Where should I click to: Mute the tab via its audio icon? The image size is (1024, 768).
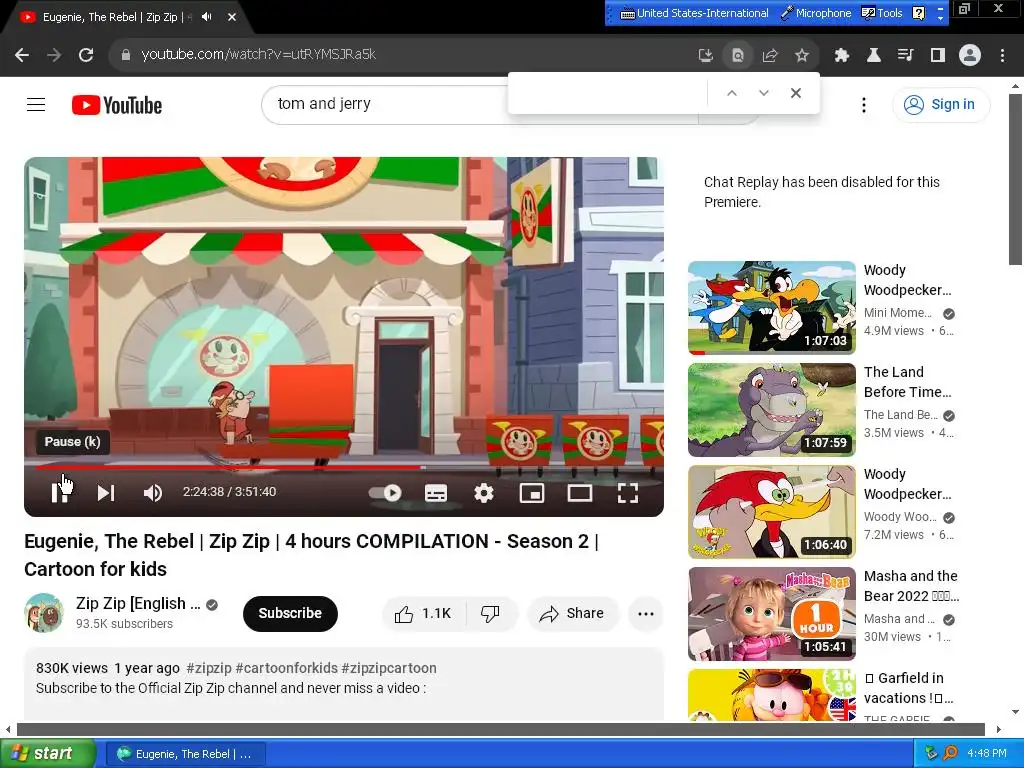(207, 17)
